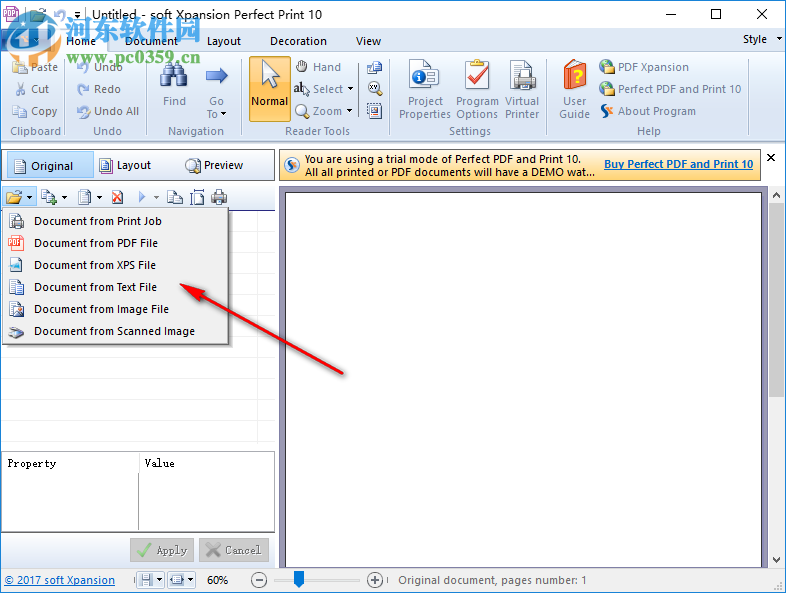Open About Program
Viewport: 786px width, 593px height.
(647, 111)
